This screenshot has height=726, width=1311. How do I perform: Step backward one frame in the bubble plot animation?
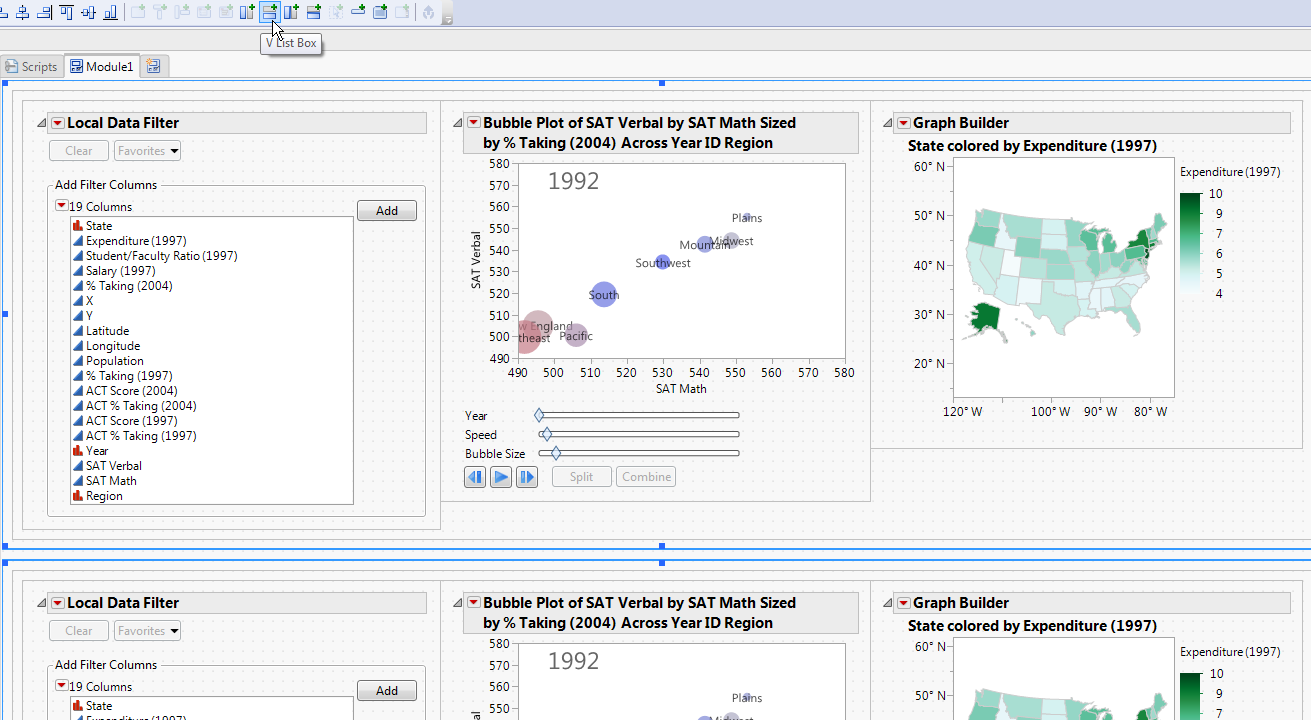475,477
